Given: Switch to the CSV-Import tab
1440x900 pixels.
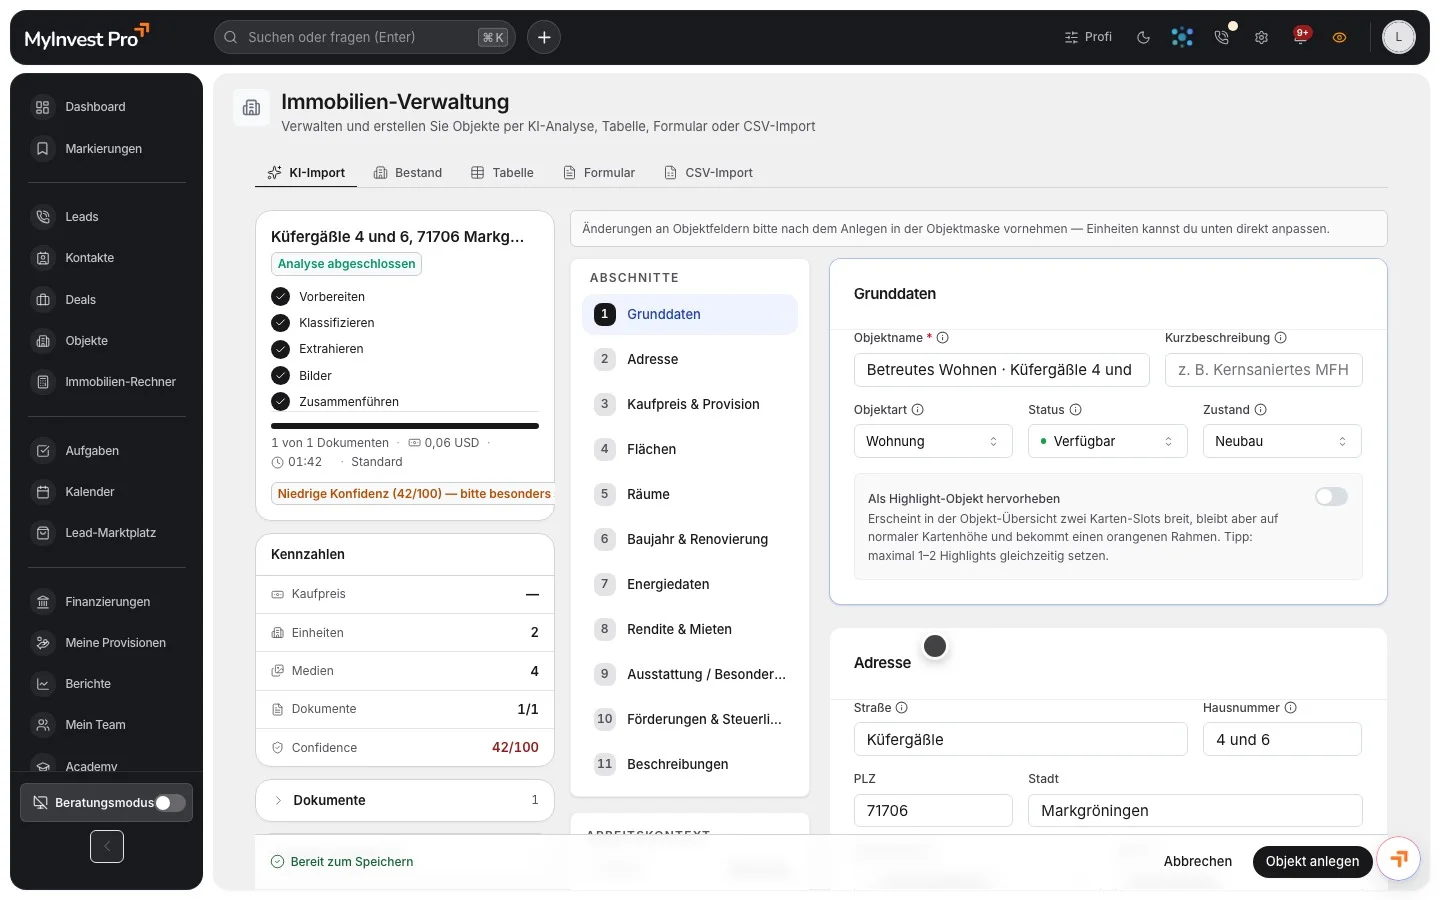Looking at the screenshot, I should [709, 173].
